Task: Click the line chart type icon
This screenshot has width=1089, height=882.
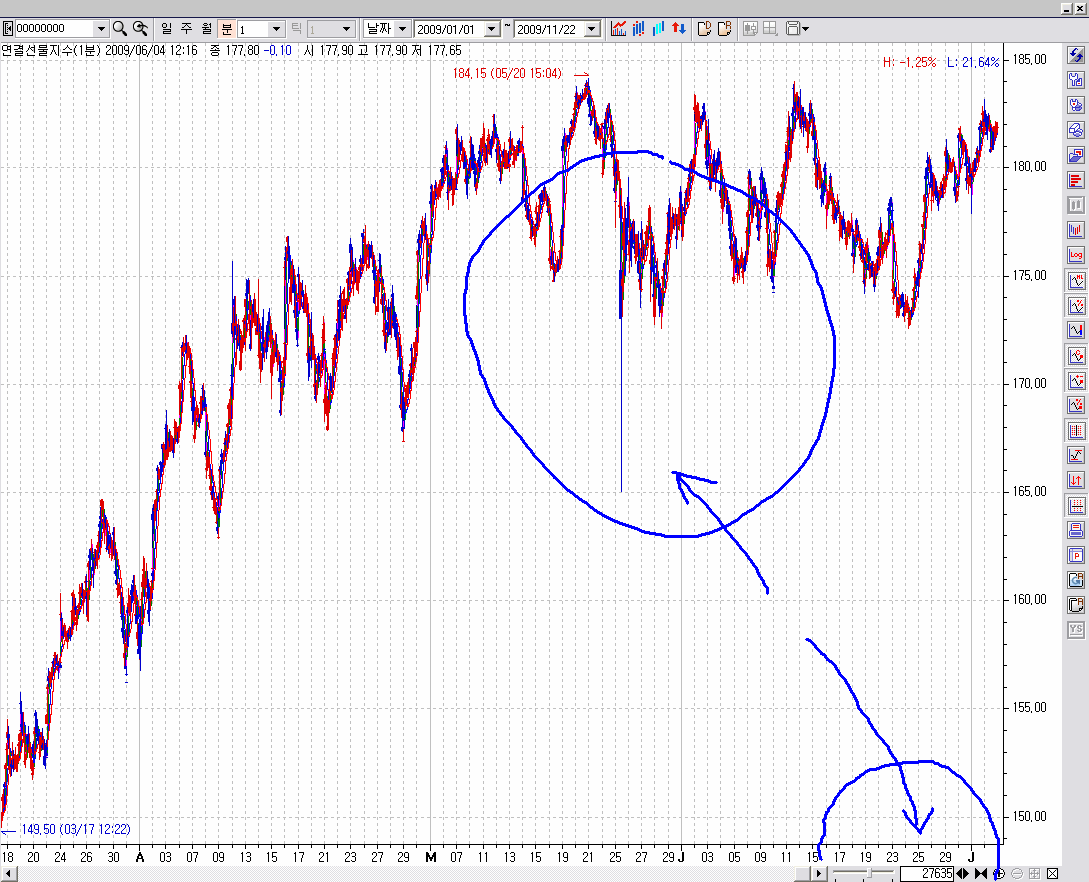Action: 619,29
